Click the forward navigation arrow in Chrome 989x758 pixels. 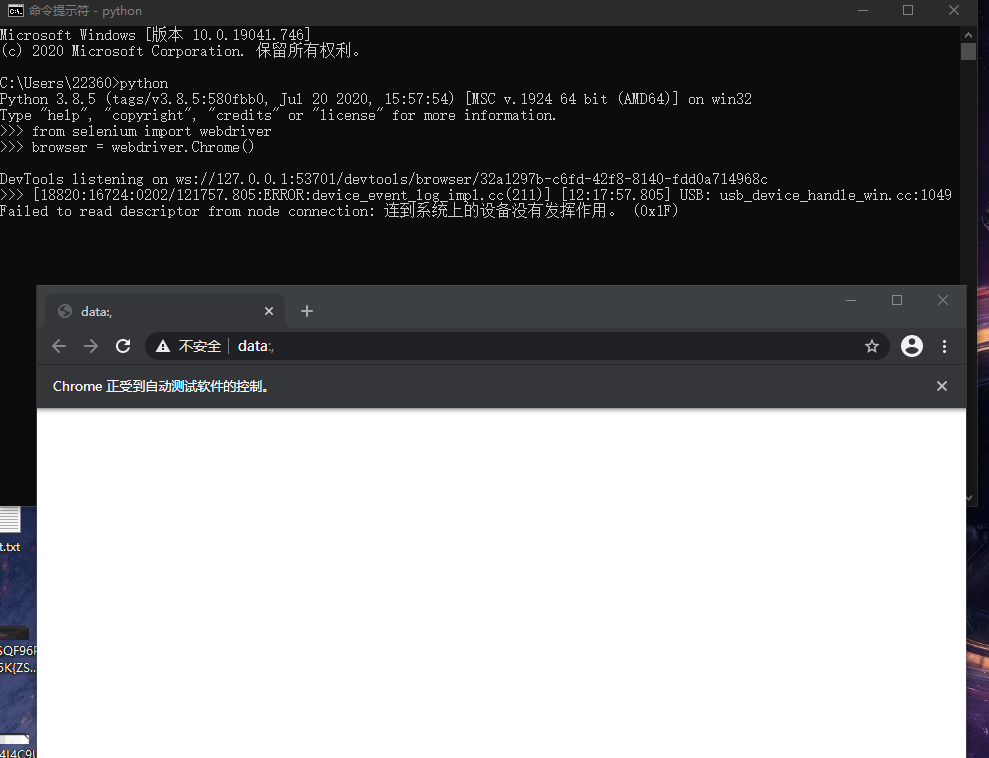tap(90, 345)
